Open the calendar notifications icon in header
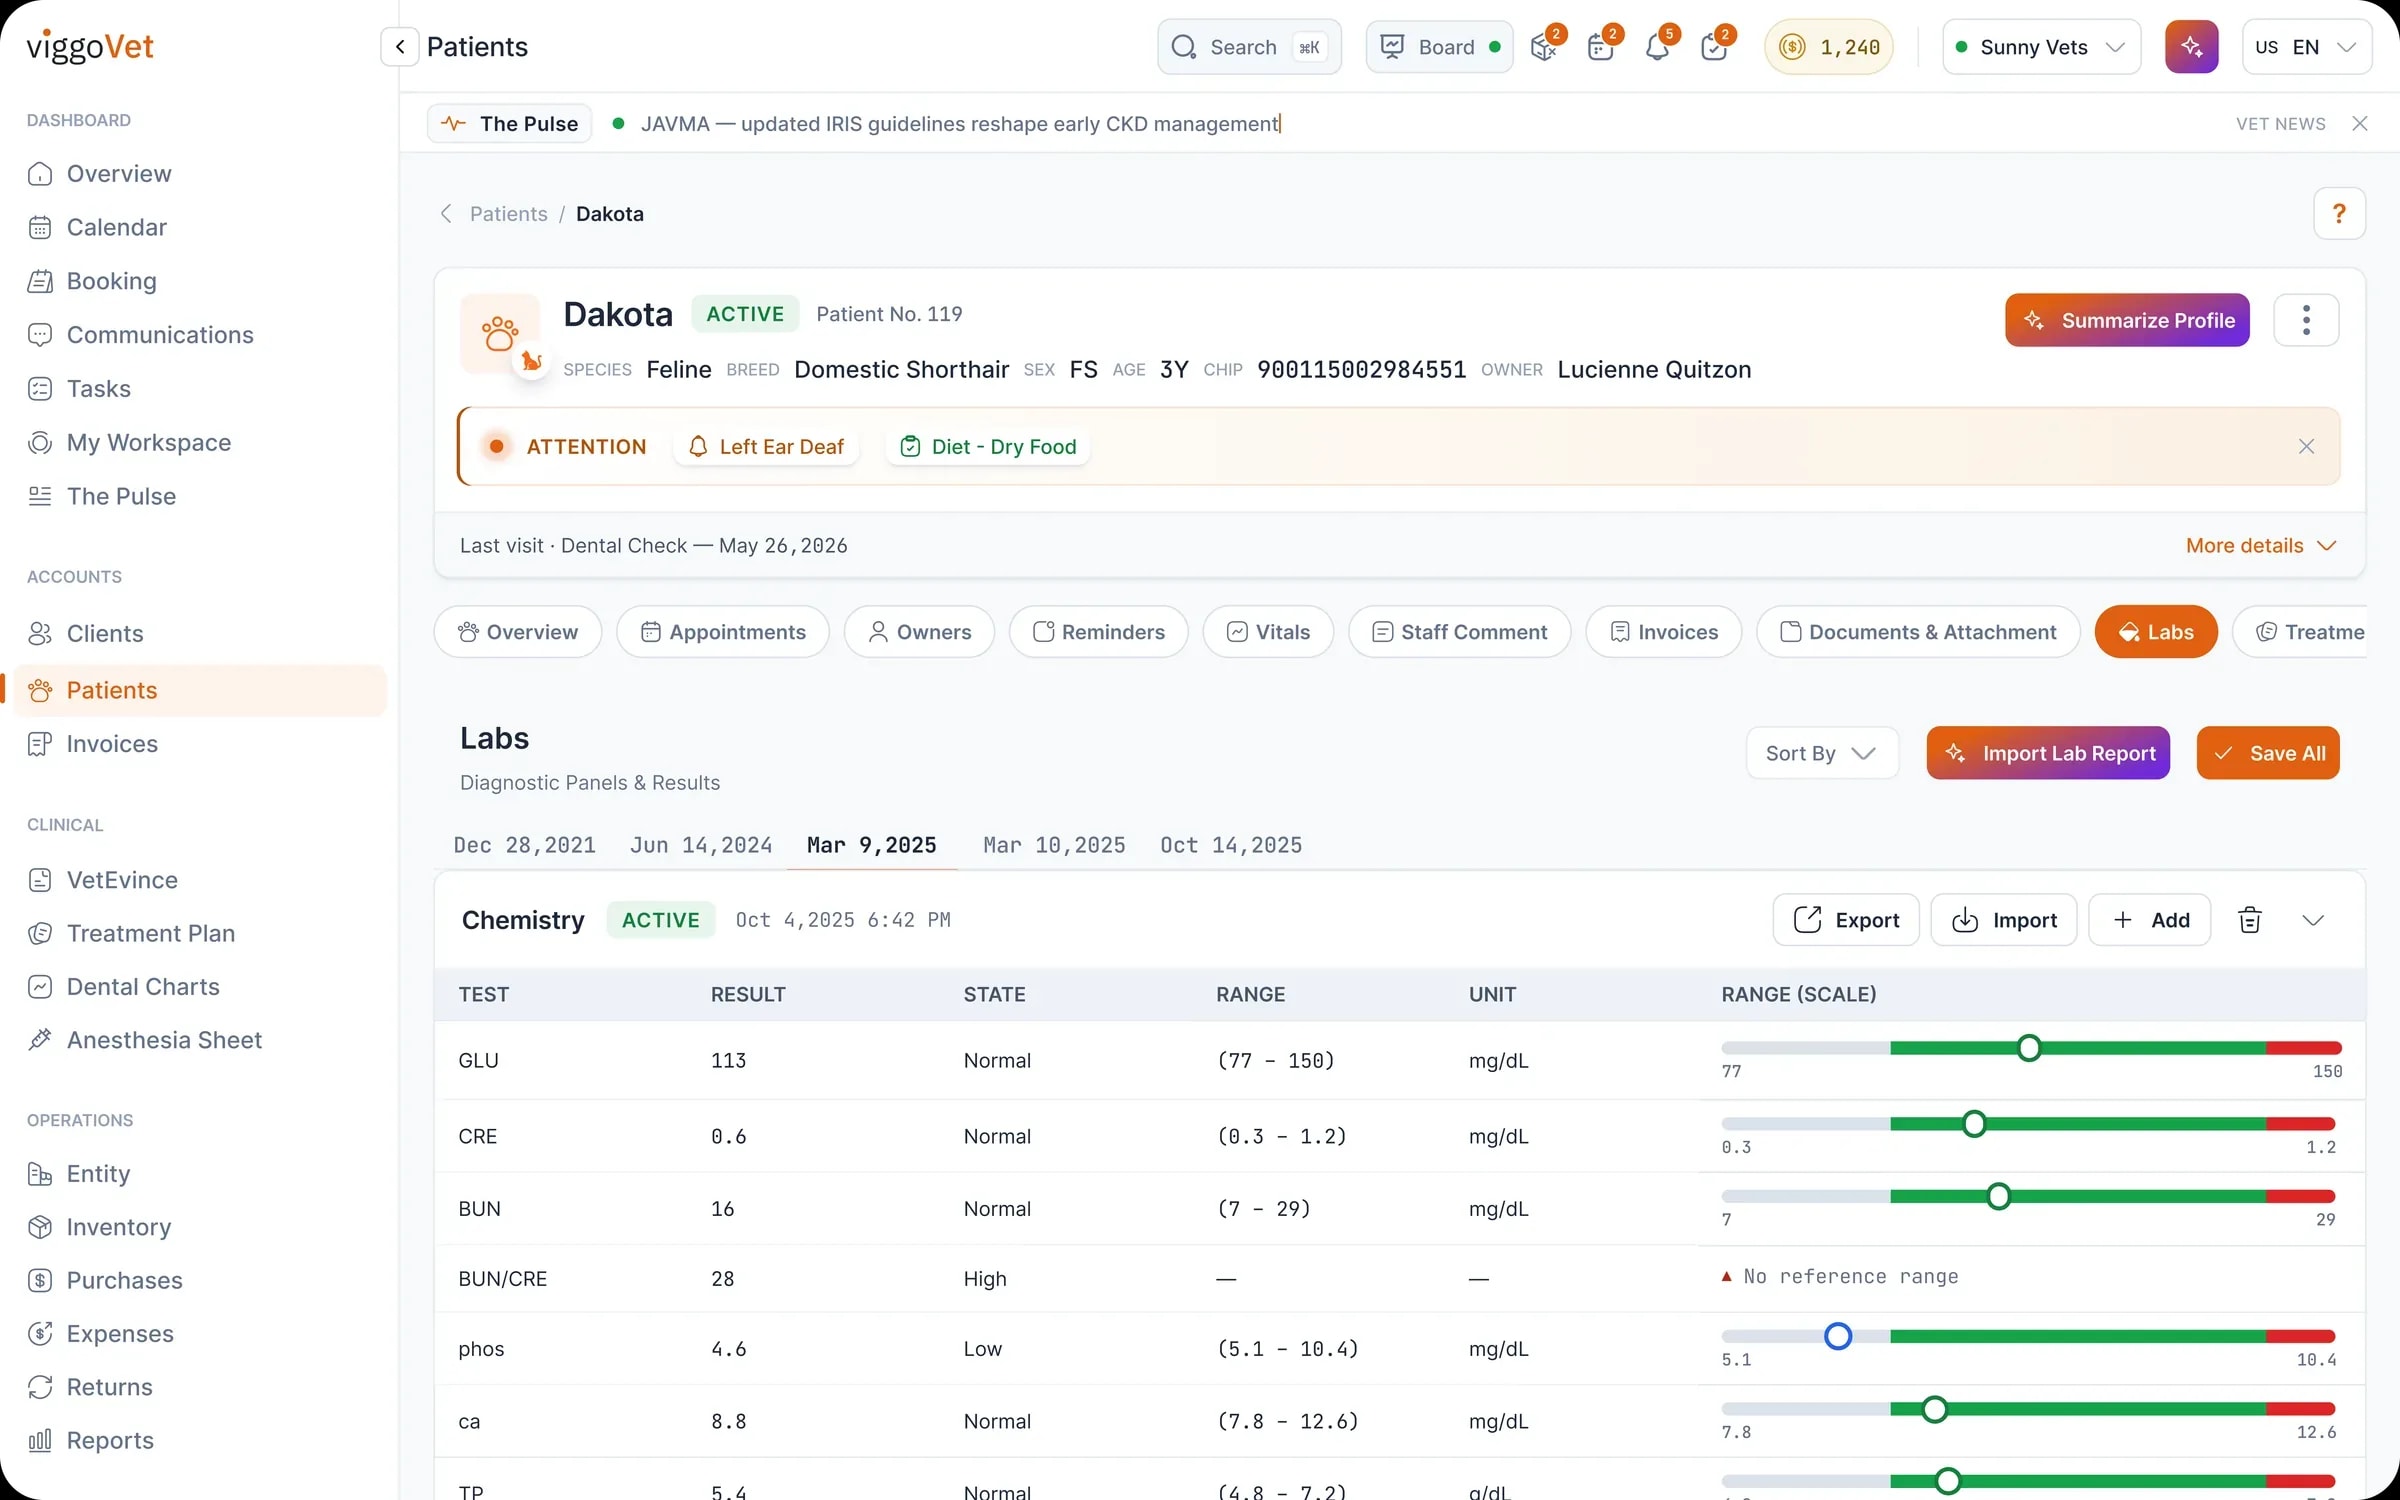2400x1500 pixels. tap(1600, 47)
